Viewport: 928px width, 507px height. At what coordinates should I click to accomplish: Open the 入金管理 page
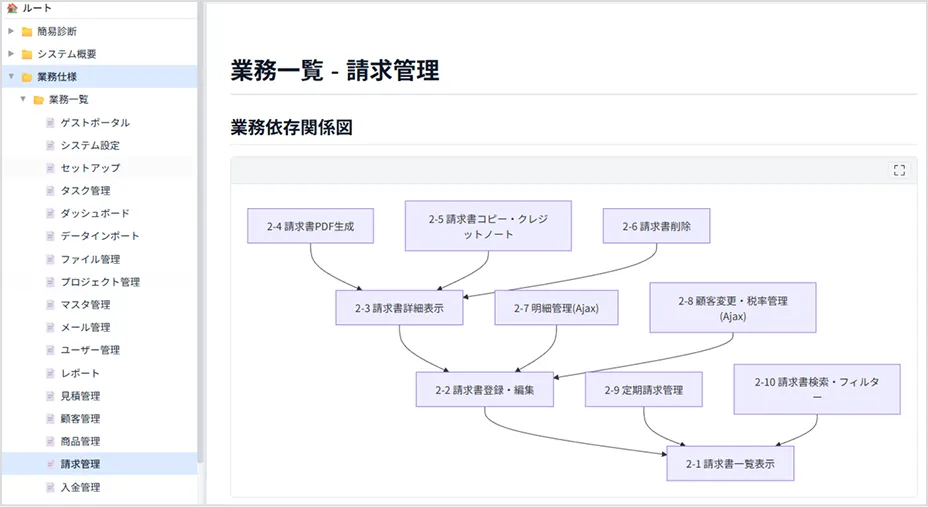[x=80, y=487]
